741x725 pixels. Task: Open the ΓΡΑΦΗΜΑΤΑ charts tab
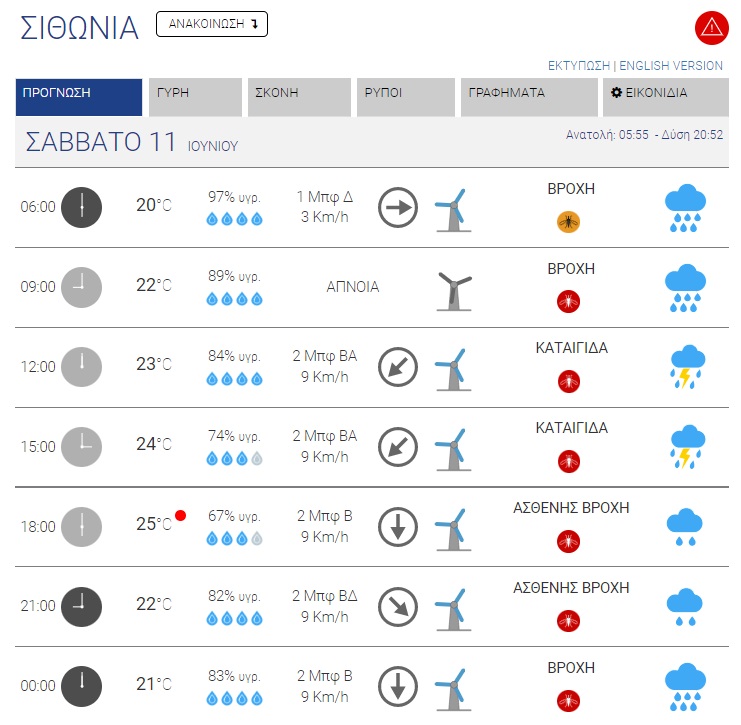(527, 97)
